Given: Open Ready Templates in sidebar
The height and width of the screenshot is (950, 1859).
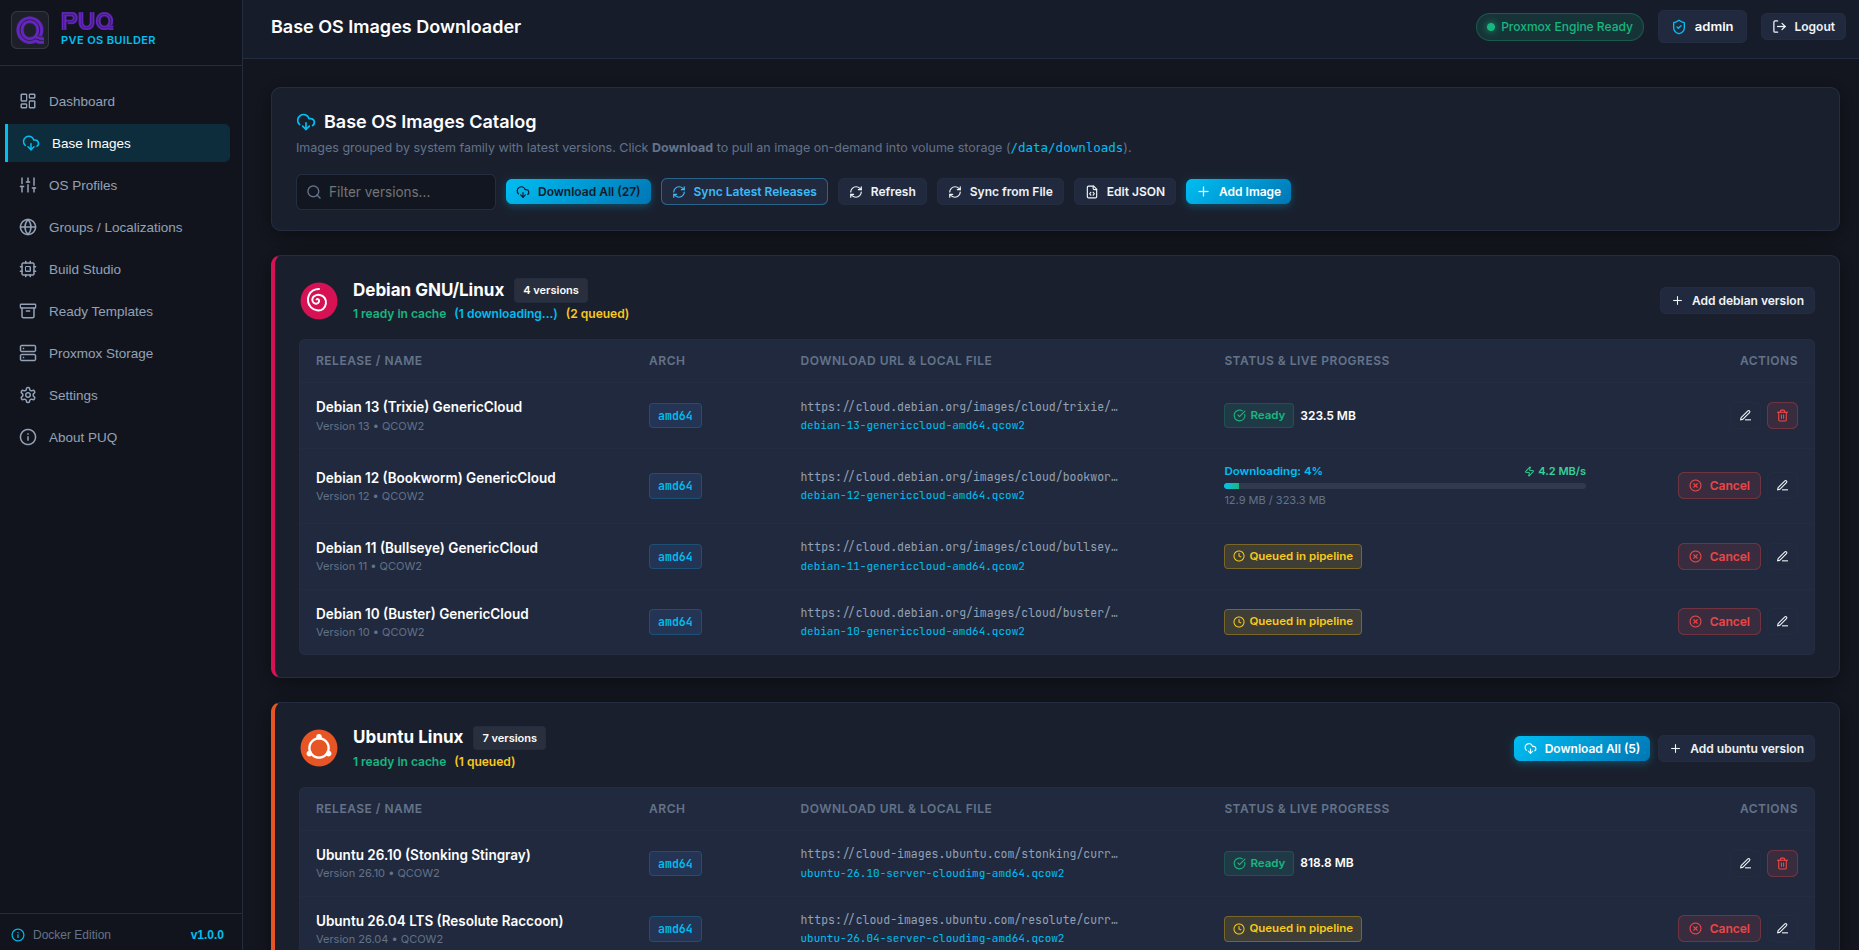Looking at the screenshot, I should point(118,311).
